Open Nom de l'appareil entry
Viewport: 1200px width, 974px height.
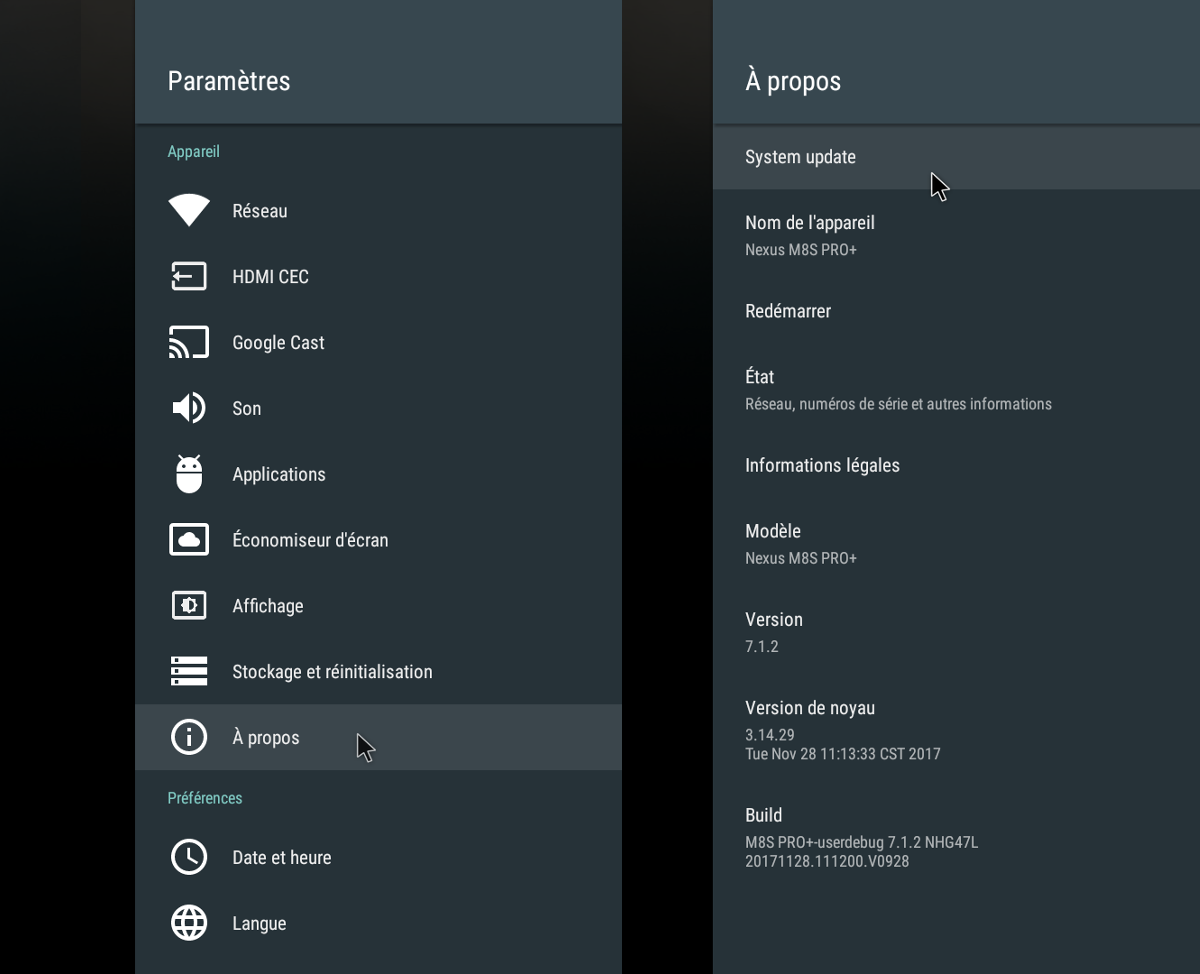(x=956, y=234)
